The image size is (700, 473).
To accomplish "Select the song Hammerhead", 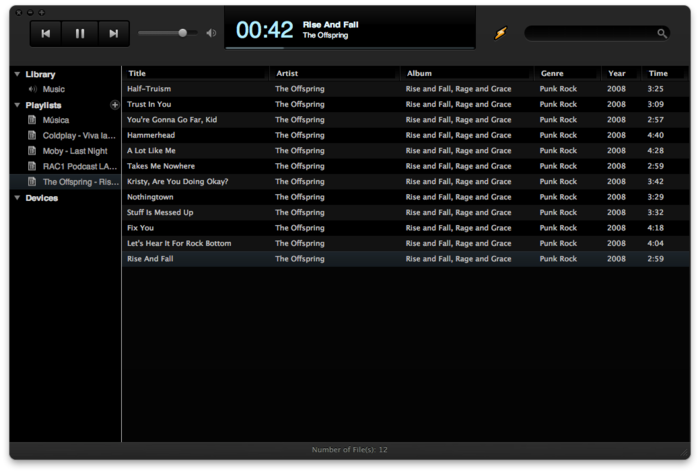I will click(151, 135).
